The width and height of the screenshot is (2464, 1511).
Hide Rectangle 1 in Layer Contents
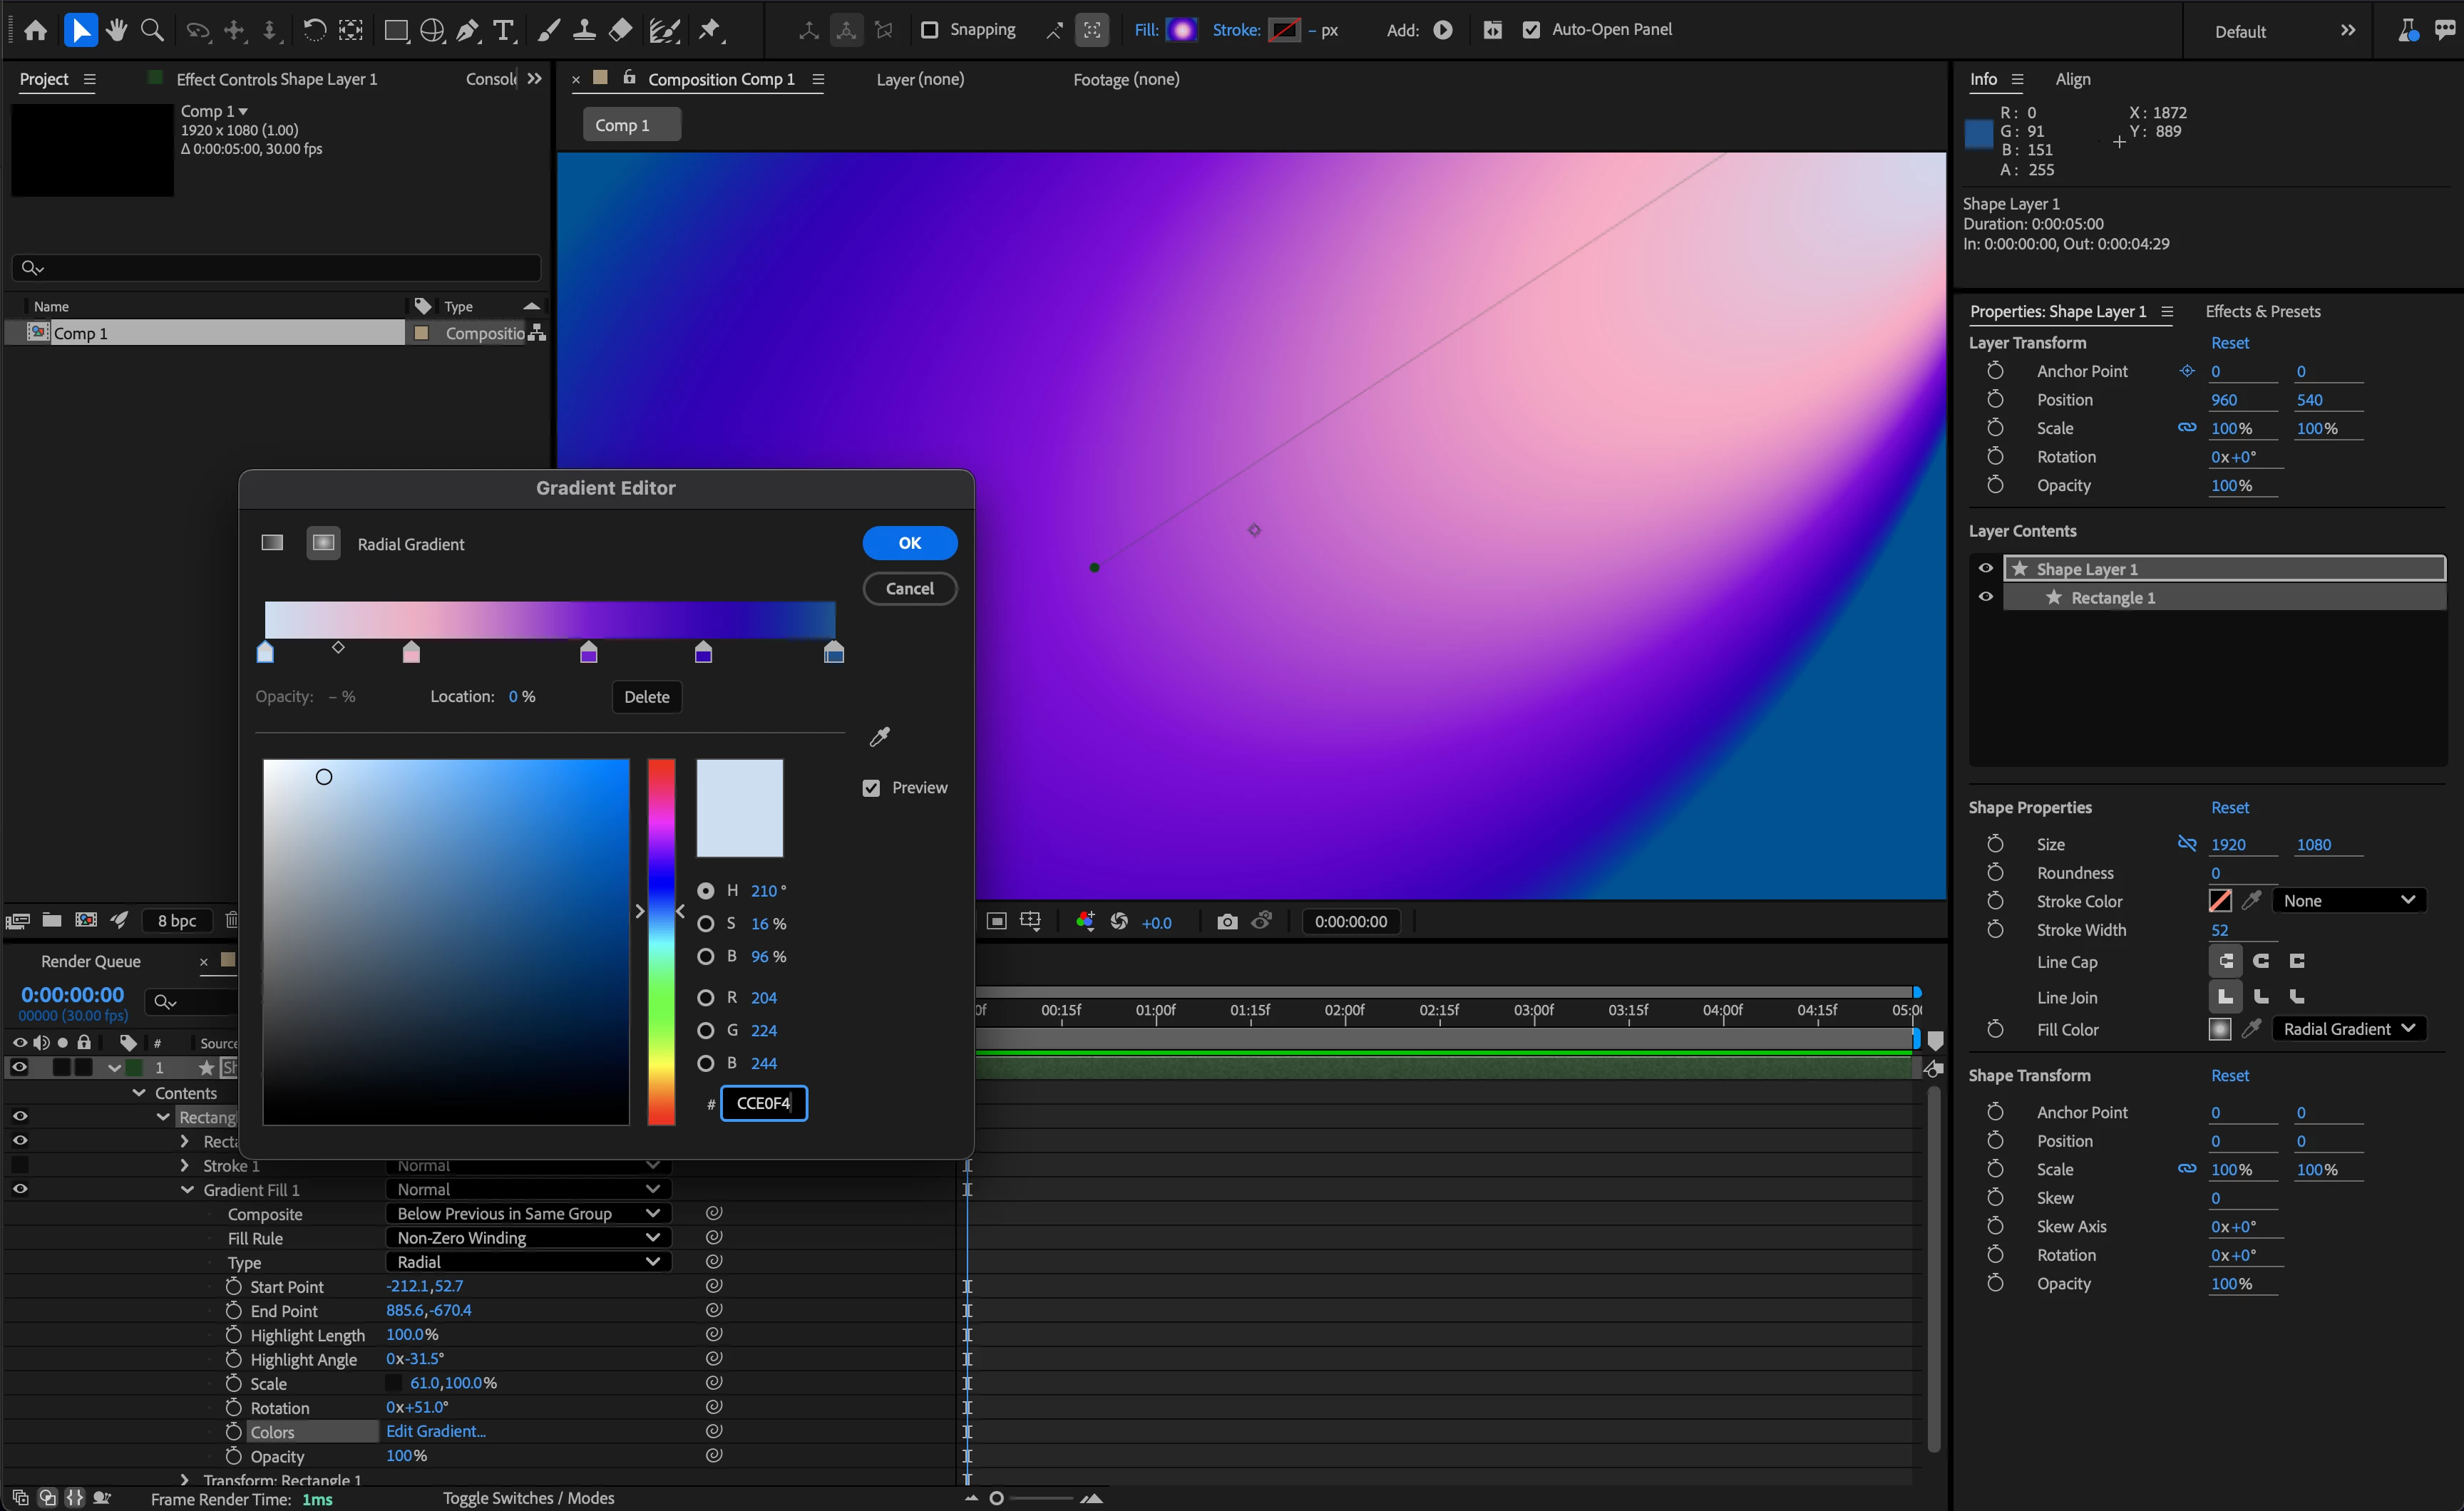pyautogui.click(x=1986, y=597)
